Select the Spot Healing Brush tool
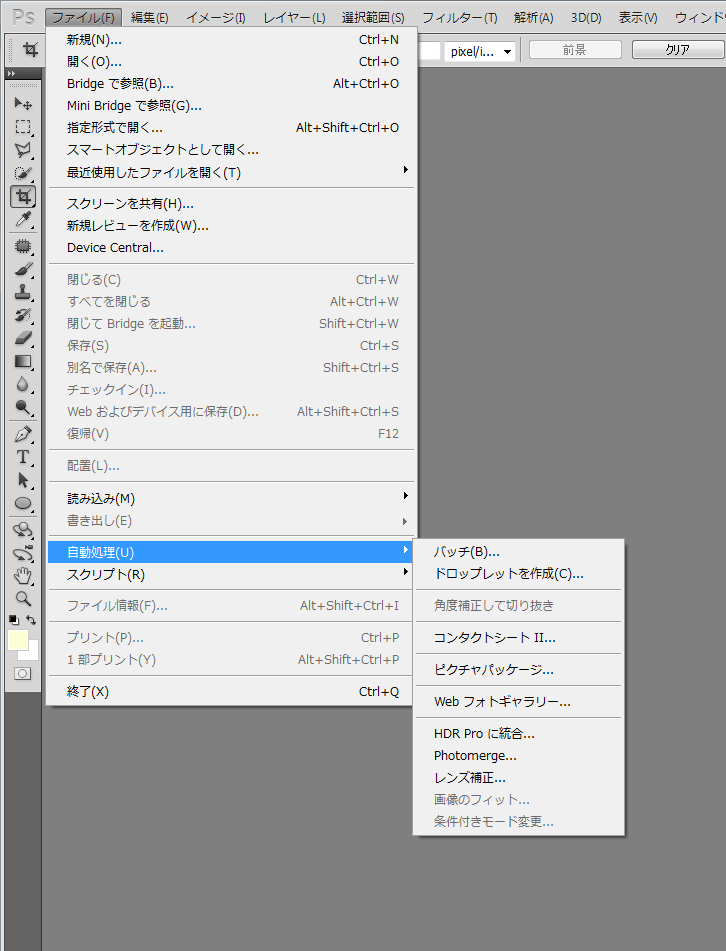The width and height of the screenshot is (726, 951). (x=23, y=246)
